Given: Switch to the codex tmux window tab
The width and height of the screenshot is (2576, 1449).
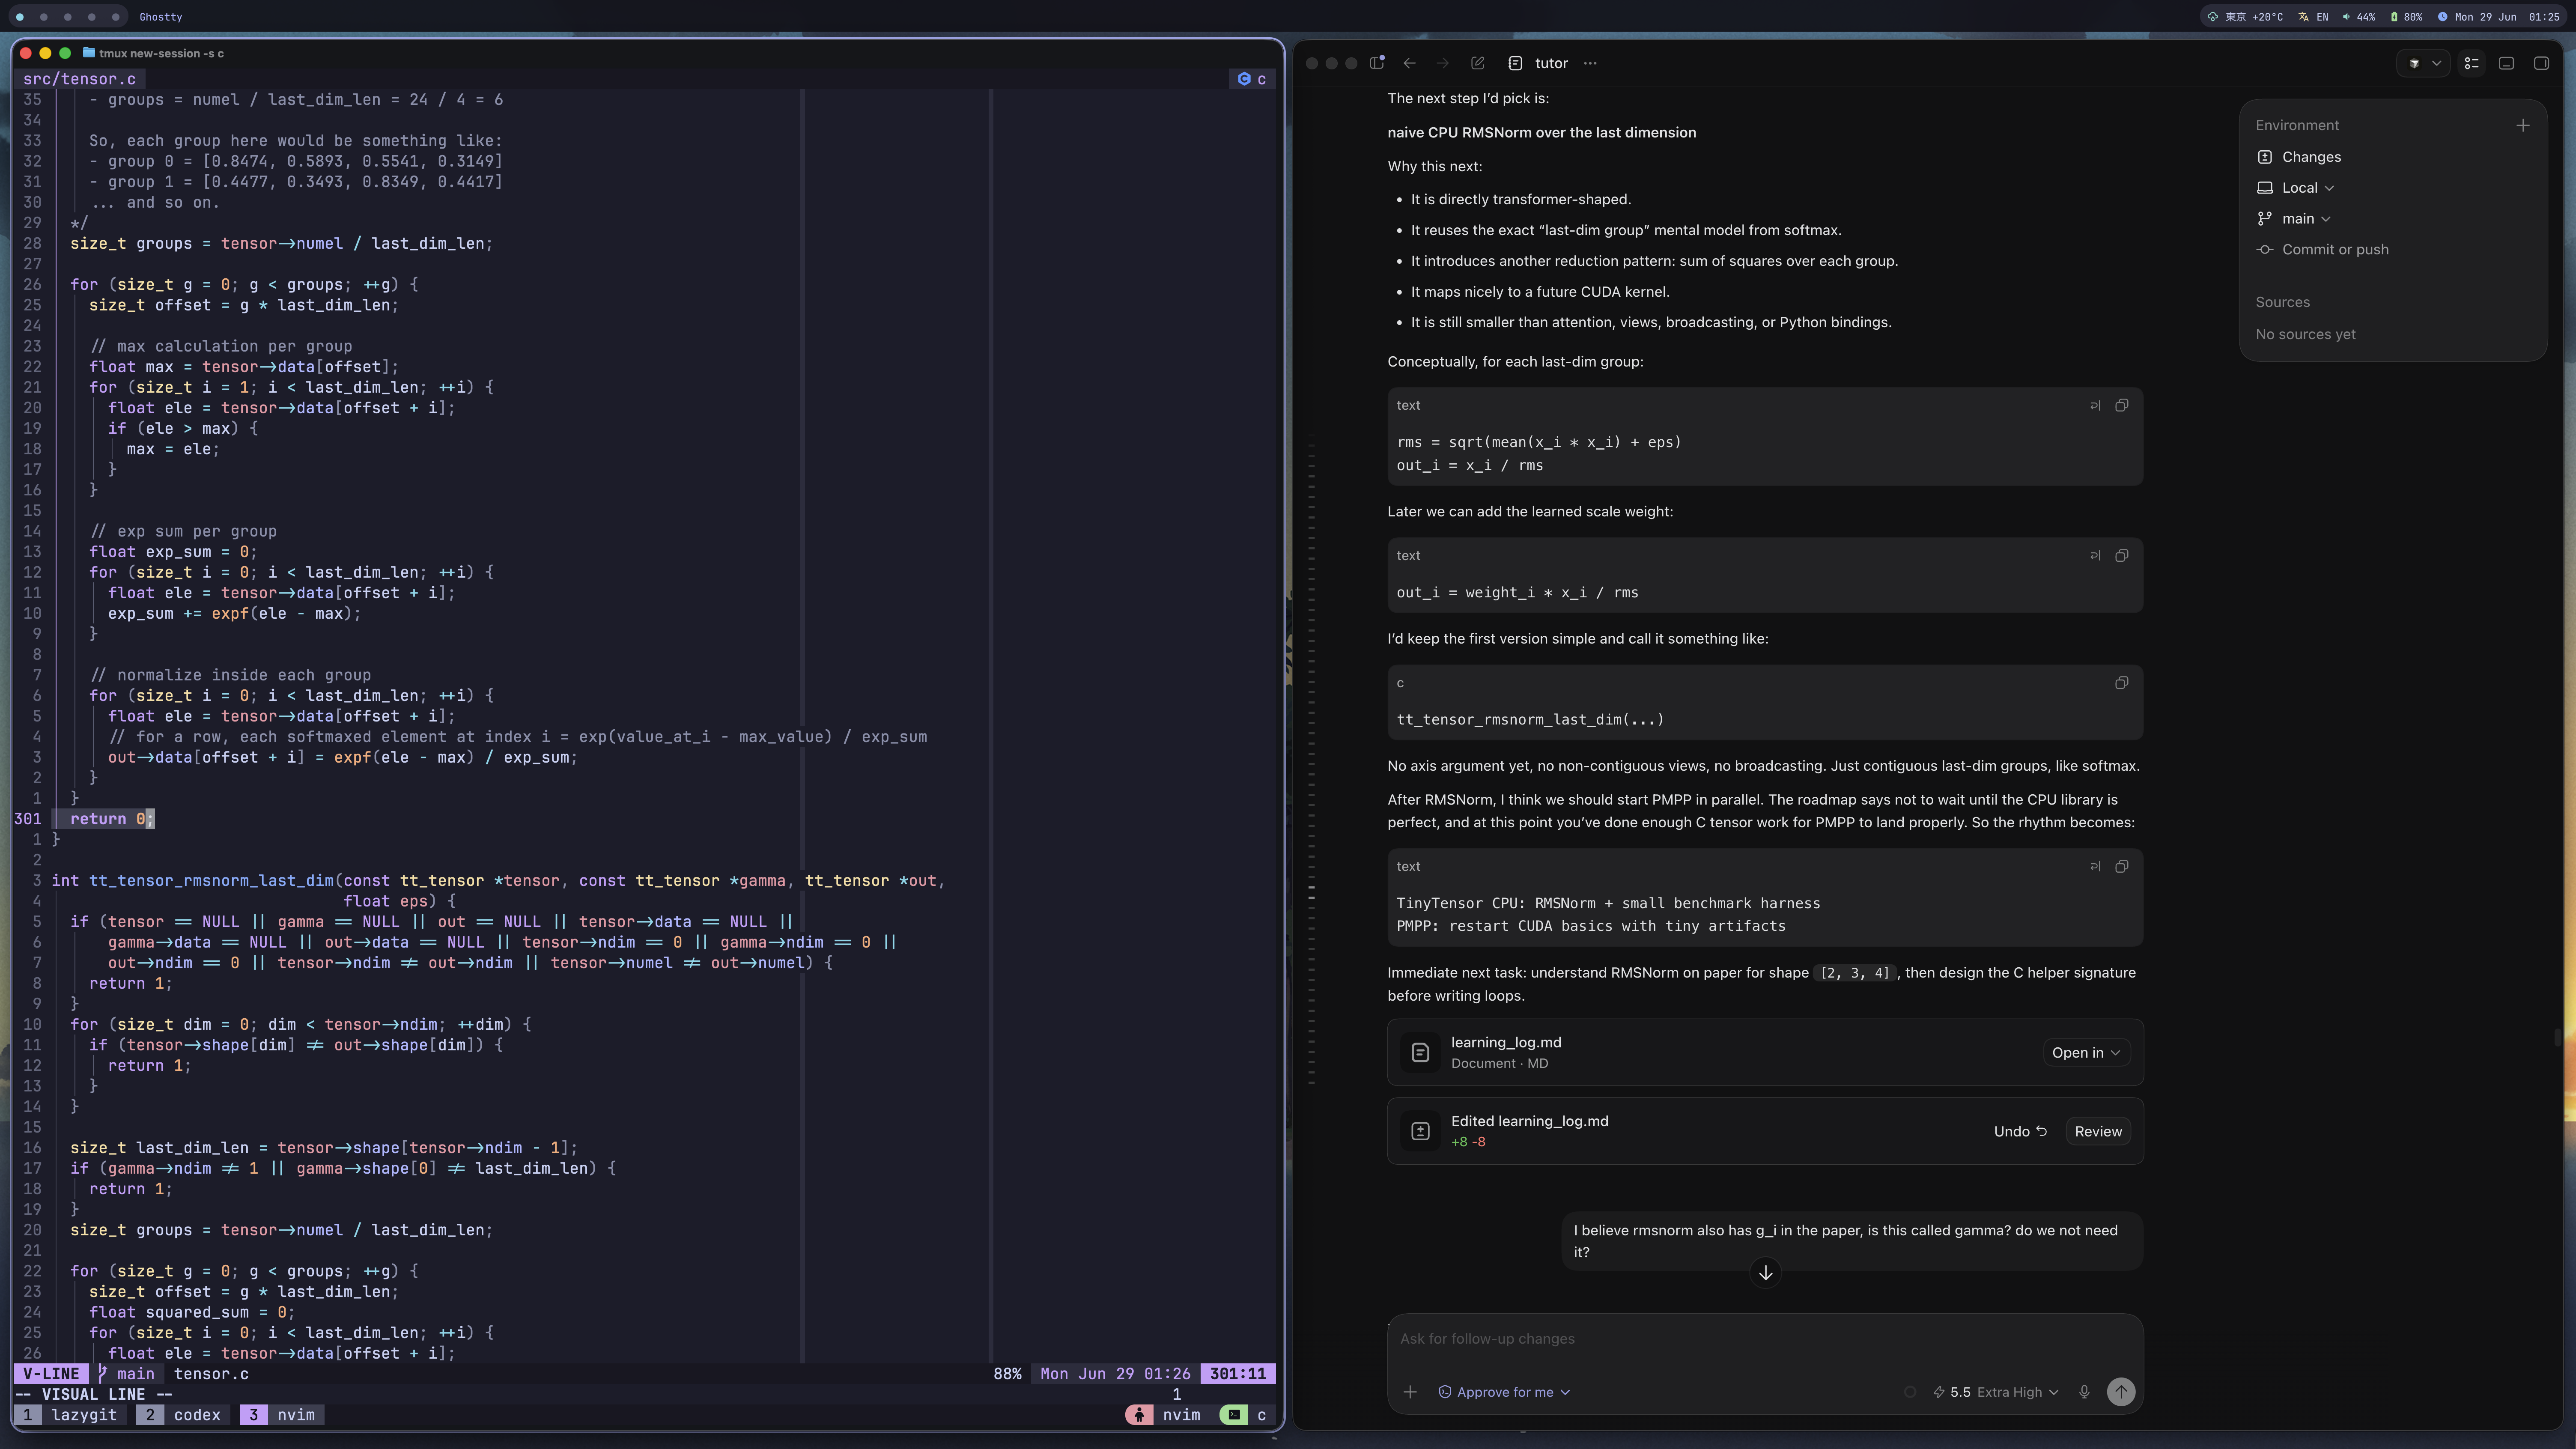Looking at the screenshot, I should (x=182, y=1415).
